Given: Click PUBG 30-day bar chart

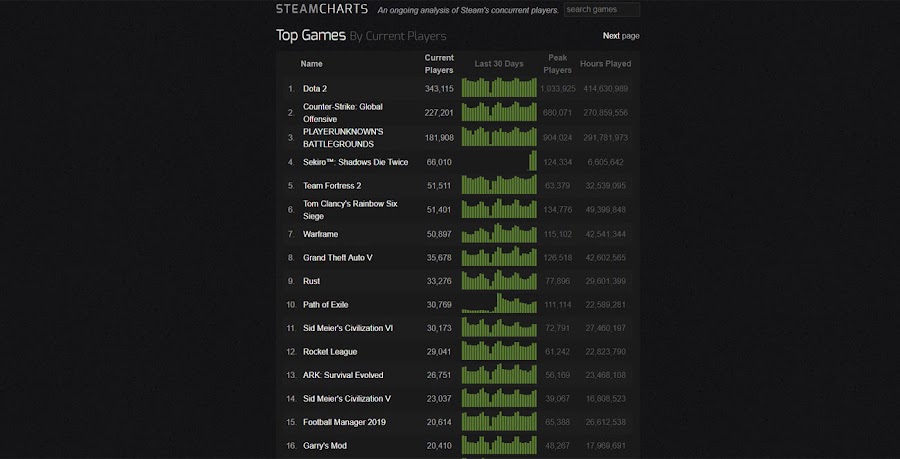Looking at the screenshot, I should coord(499,136).
